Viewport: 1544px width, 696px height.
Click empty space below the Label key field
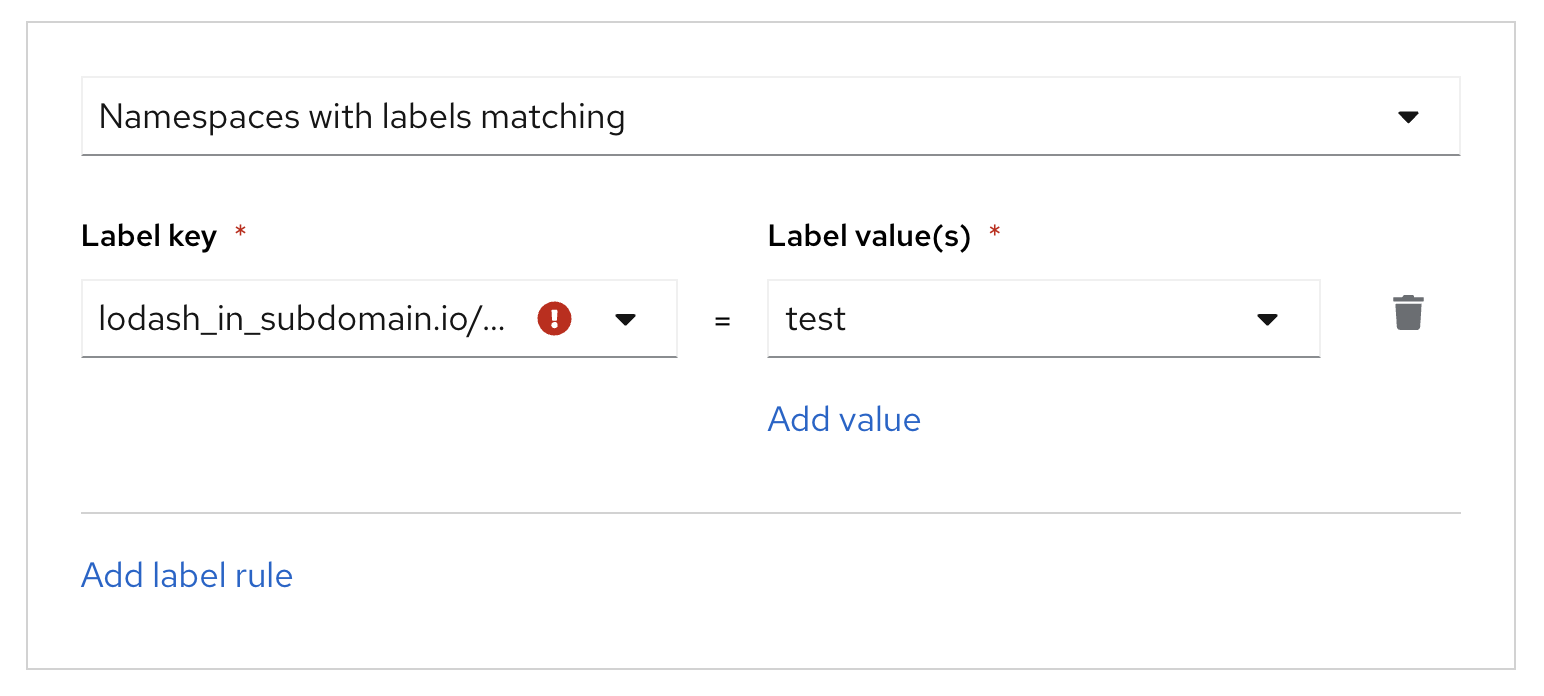click(379, 430)
